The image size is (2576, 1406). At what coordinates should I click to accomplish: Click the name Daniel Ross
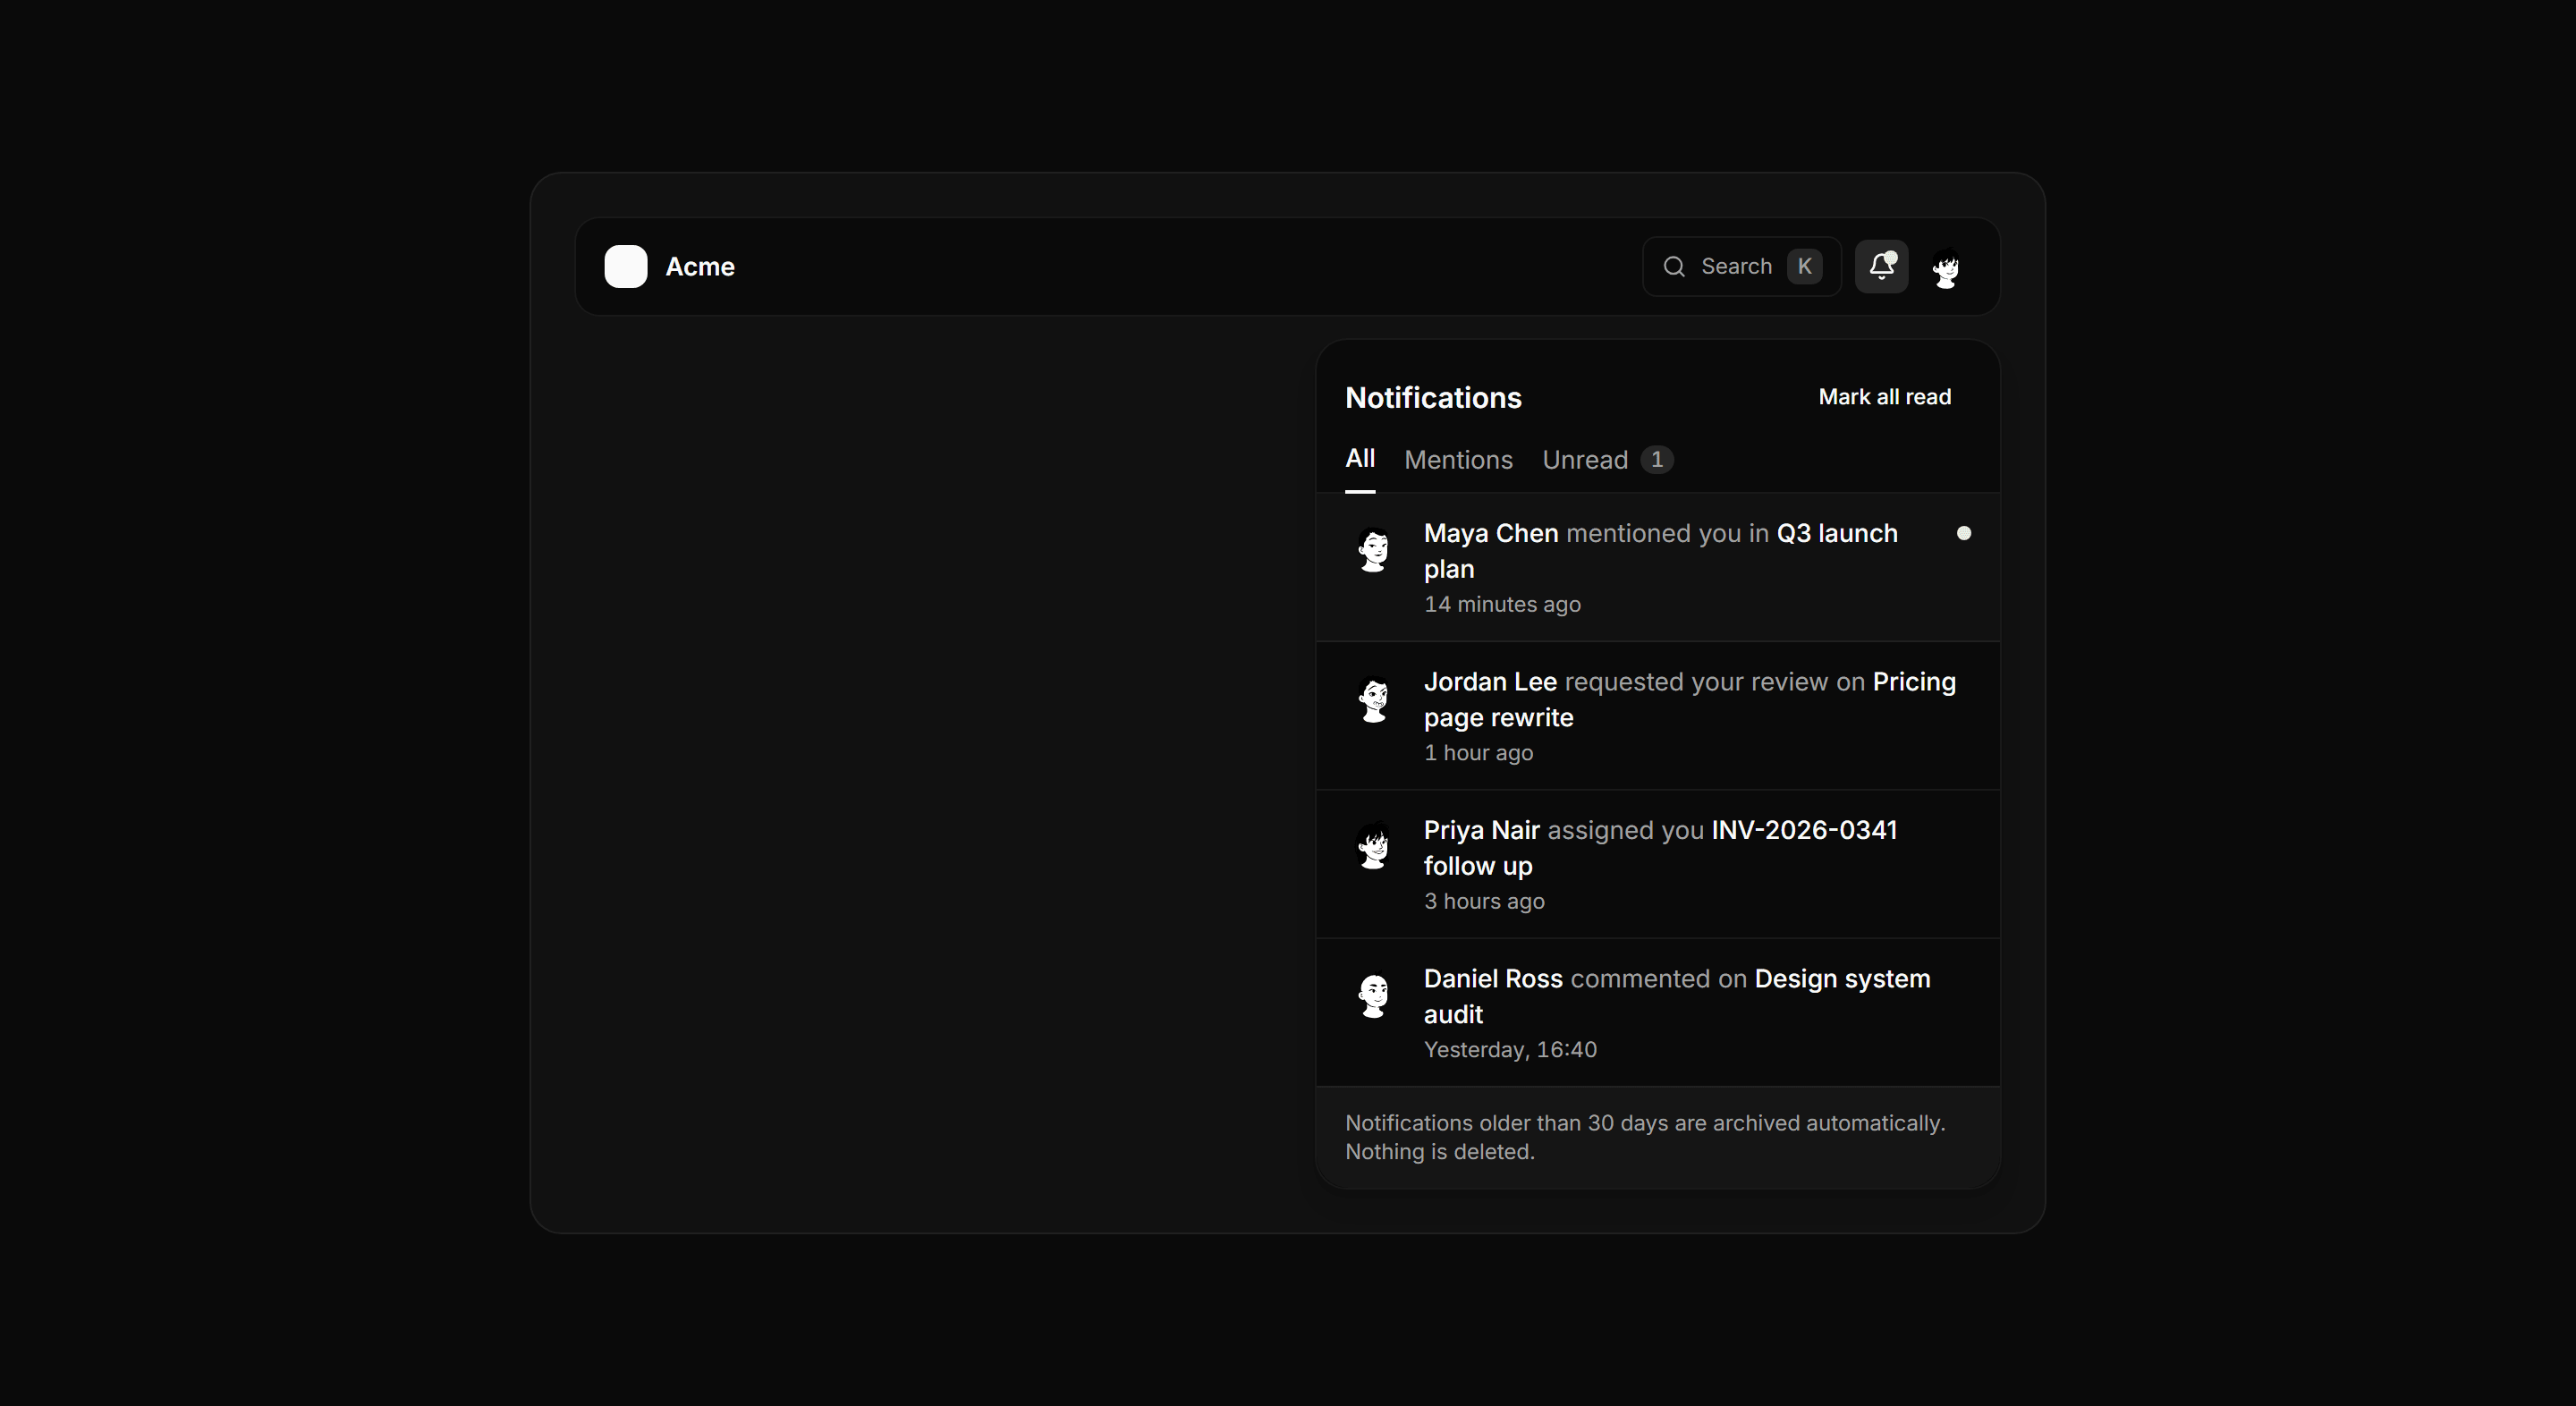click(x=1493, y=979)
